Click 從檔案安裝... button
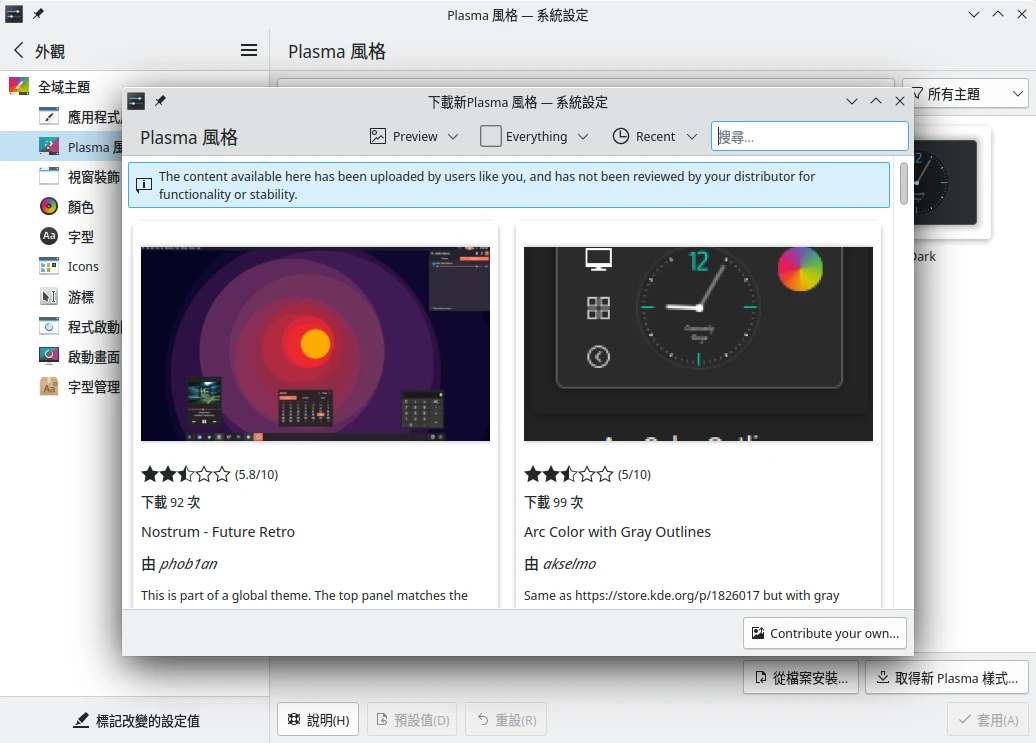The width and height of the screenshot is (1036, 743). click(x=801, y=678)
